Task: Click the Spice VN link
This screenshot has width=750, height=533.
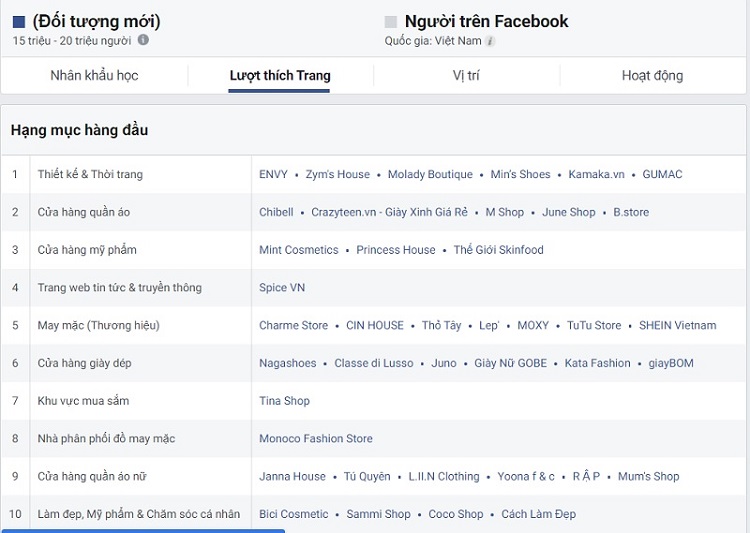Action: click(282, 288)
